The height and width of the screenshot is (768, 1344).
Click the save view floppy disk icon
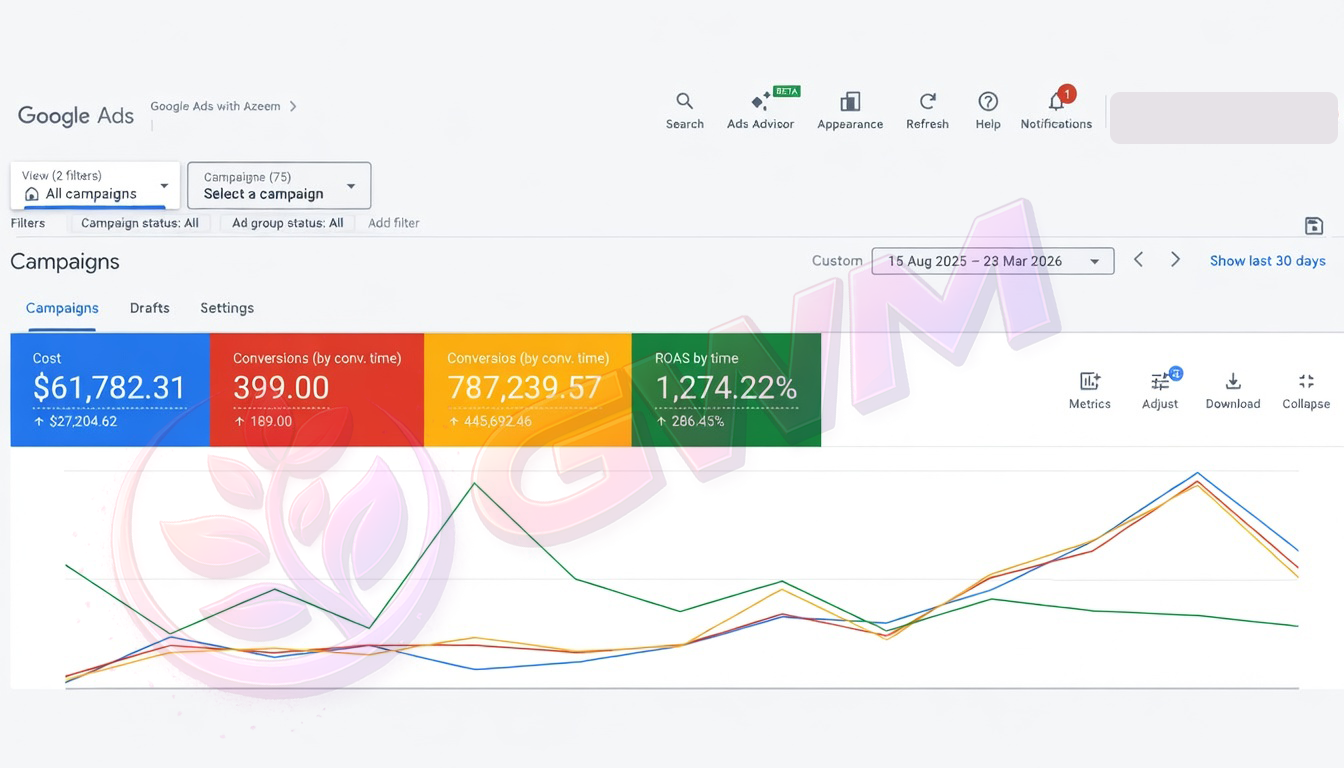(x=1314, y=225)
